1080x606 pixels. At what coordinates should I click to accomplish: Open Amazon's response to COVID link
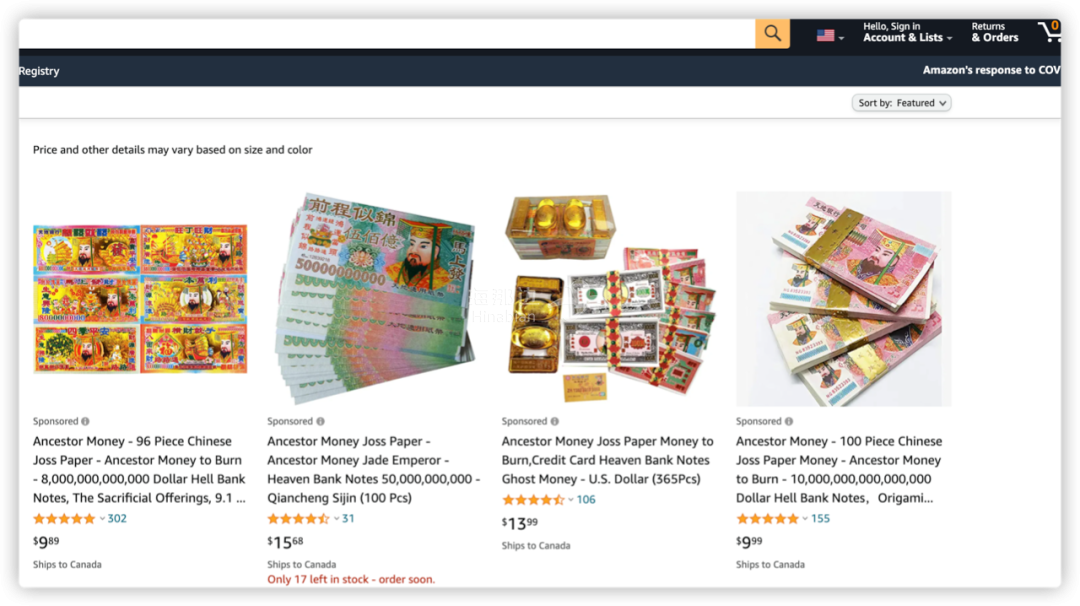point(991,70)
